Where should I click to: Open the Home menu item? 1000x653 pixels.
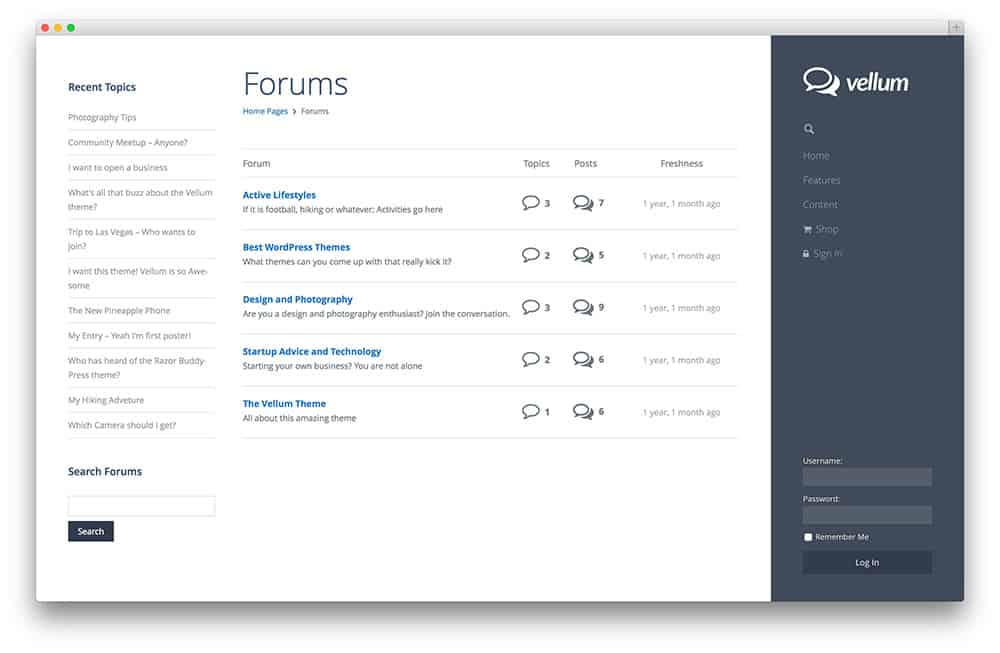tap(816, 156)
